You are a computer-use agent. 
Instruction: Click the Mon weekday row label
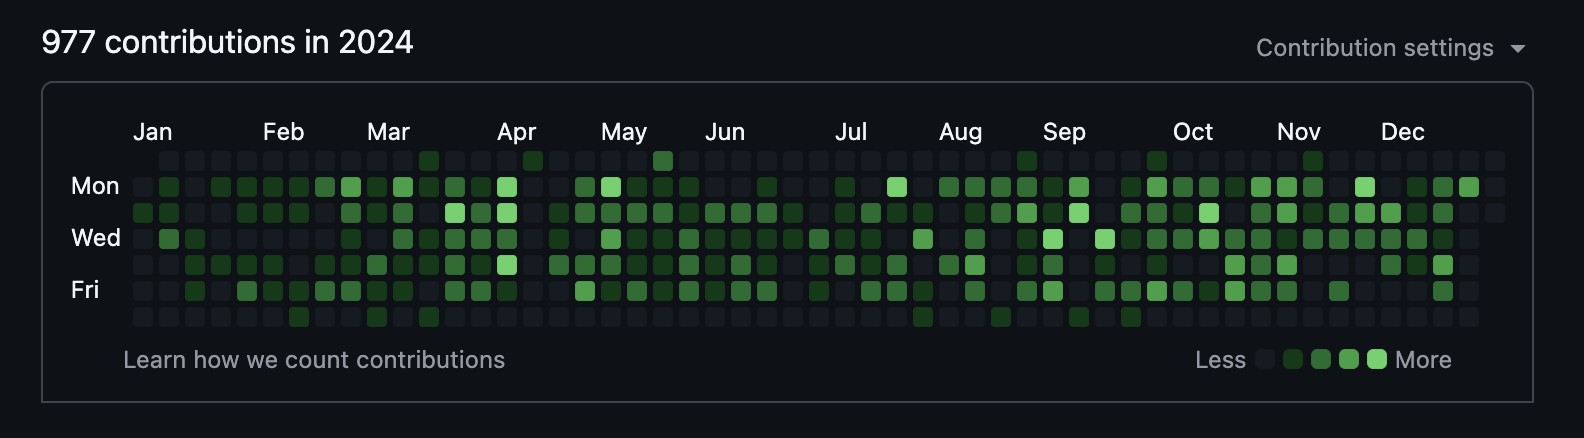95,186
